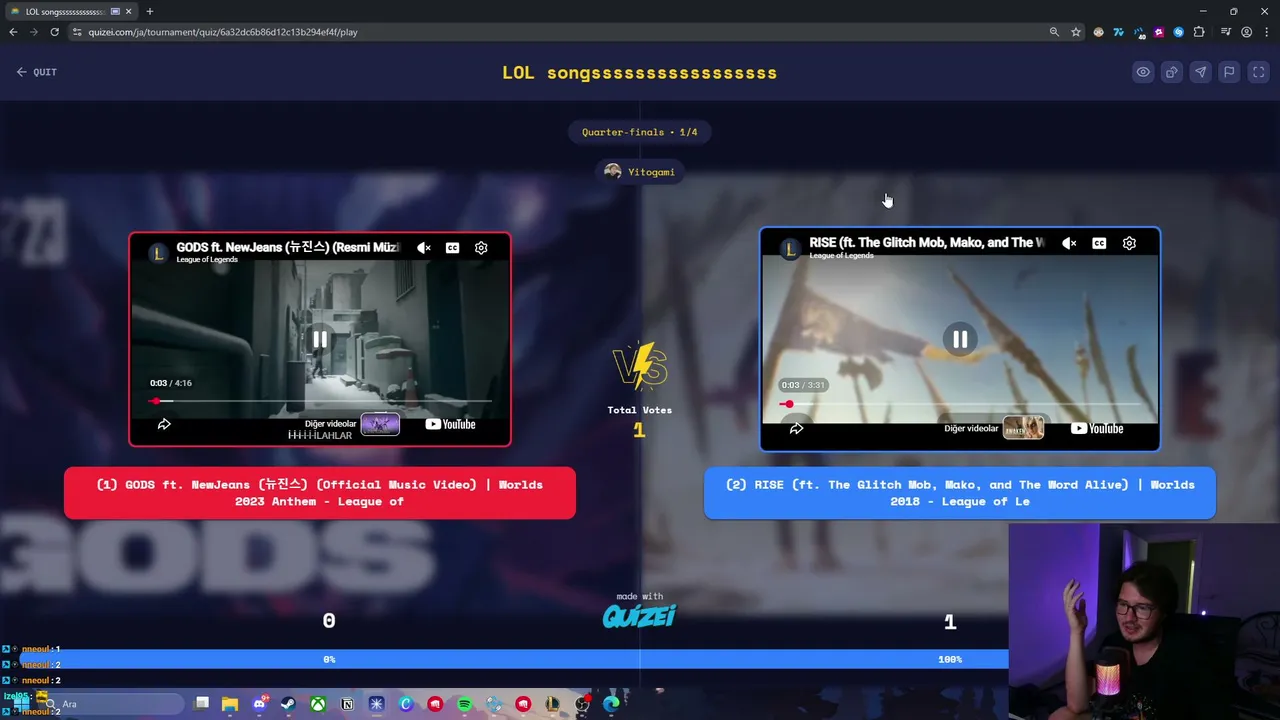Vote for (1) GODS ft. NewJeans
This screenshot has height=720, width=1280.
[x=320, y=493]
